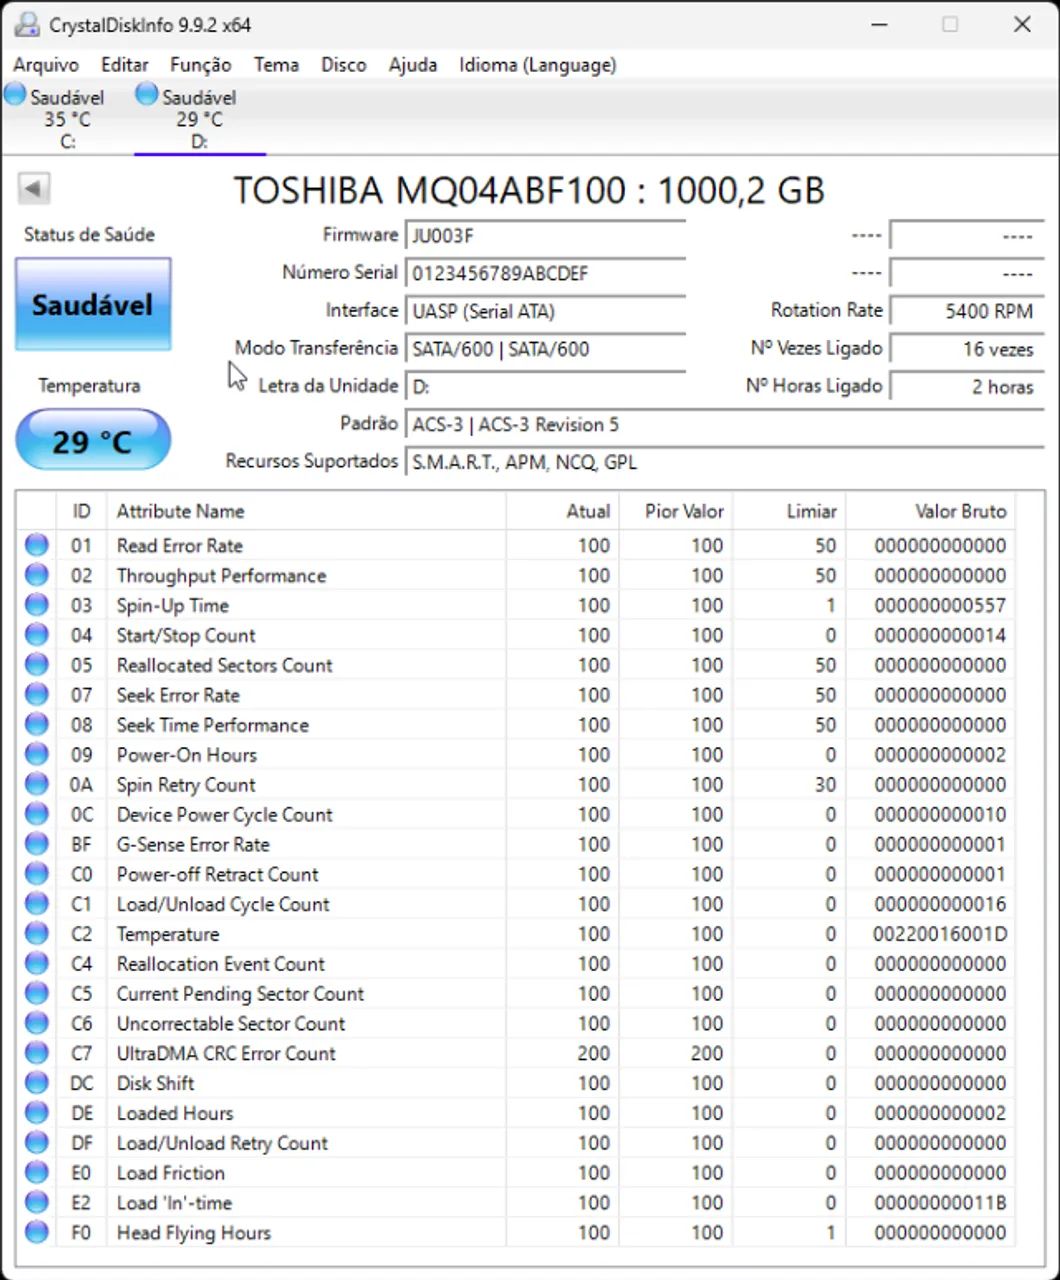
Task: Click status orb of Throughput Performance row
Action: [x=37, y=575]
